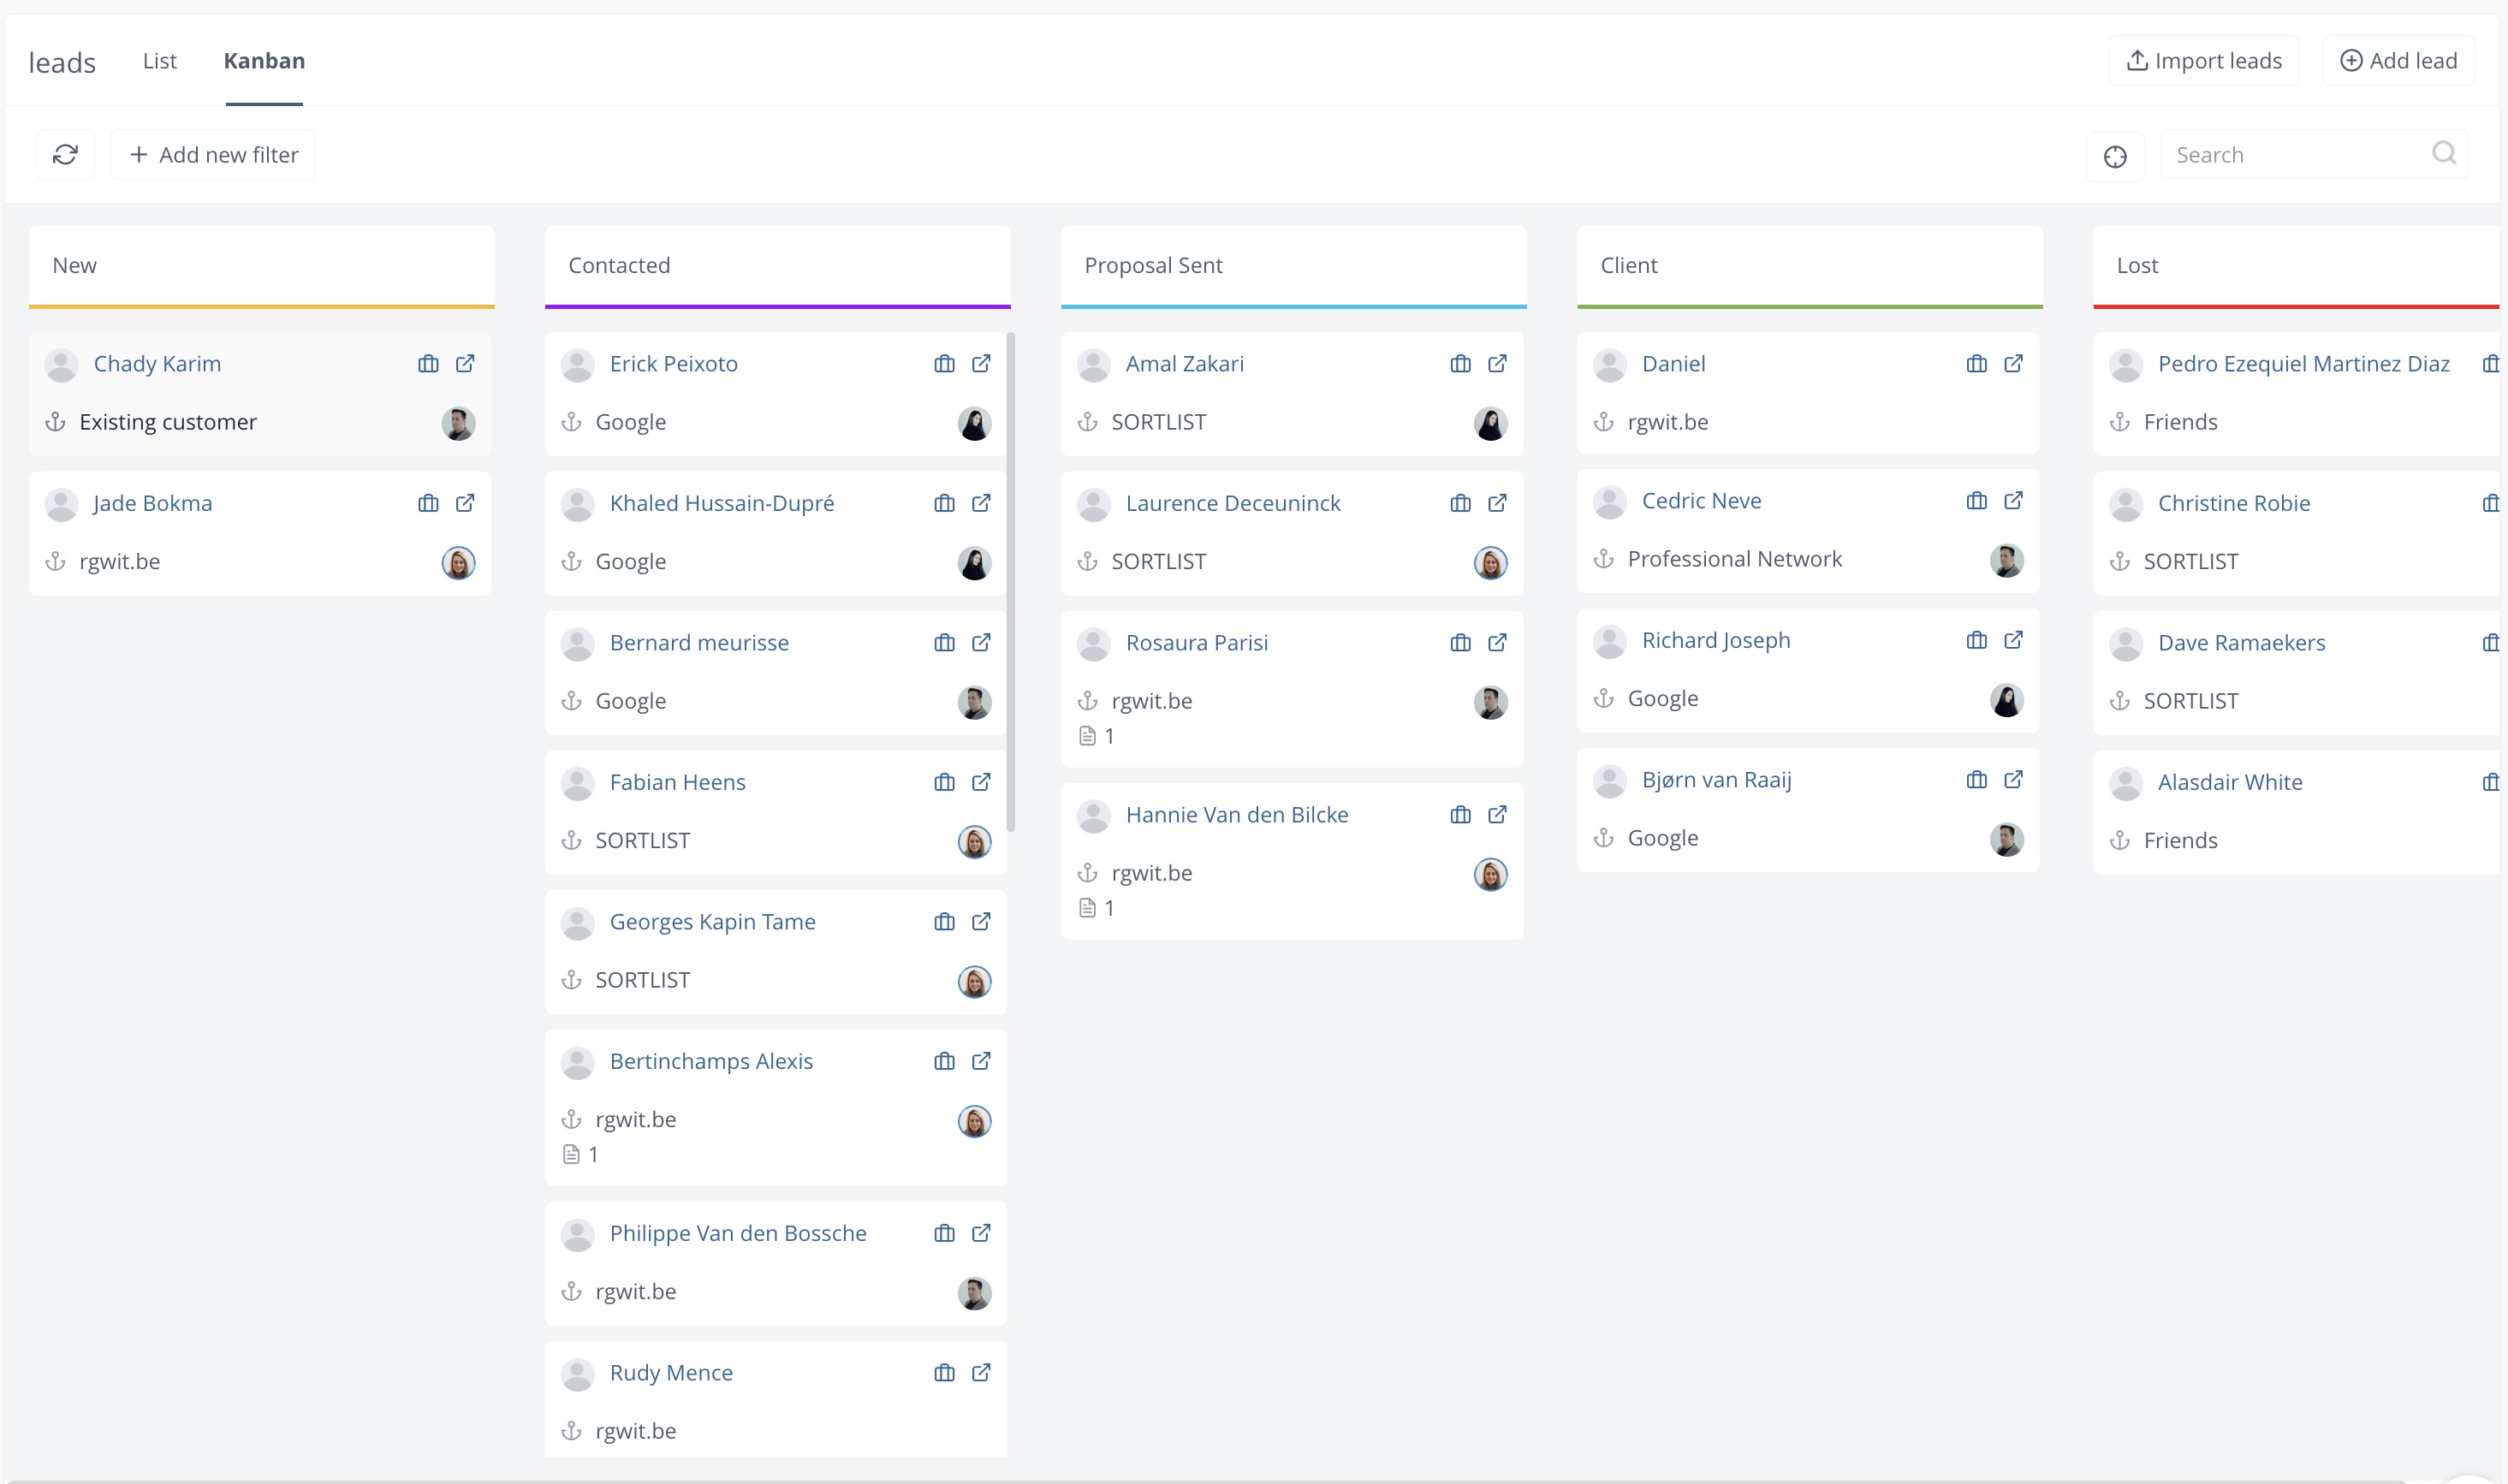
Task: Click the Add lead button
Action: tap(2398, 61)
